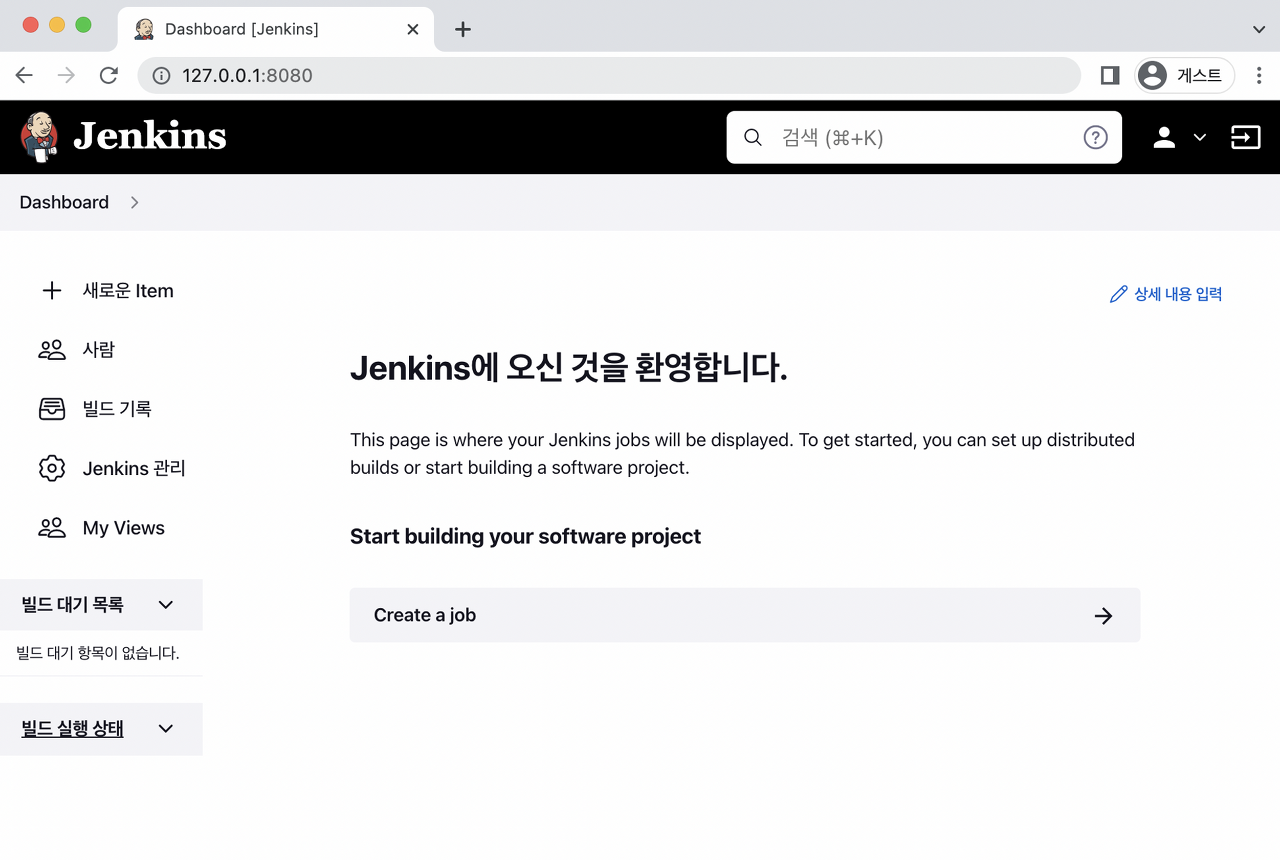Click the user account icon in header
The image size is (1280, 860).
coord(1164,137)
